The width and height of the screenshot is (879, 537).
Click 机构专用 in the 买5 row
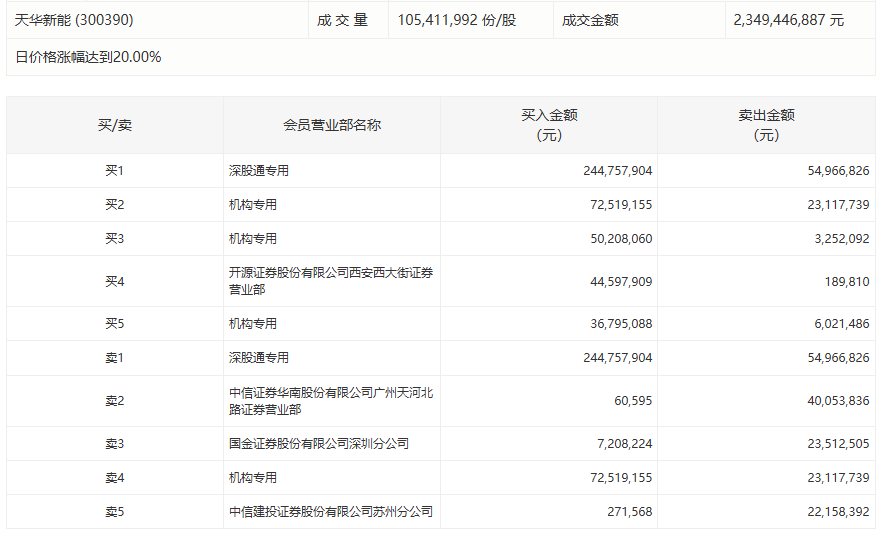pyautogui.click(x=253, y=324)
